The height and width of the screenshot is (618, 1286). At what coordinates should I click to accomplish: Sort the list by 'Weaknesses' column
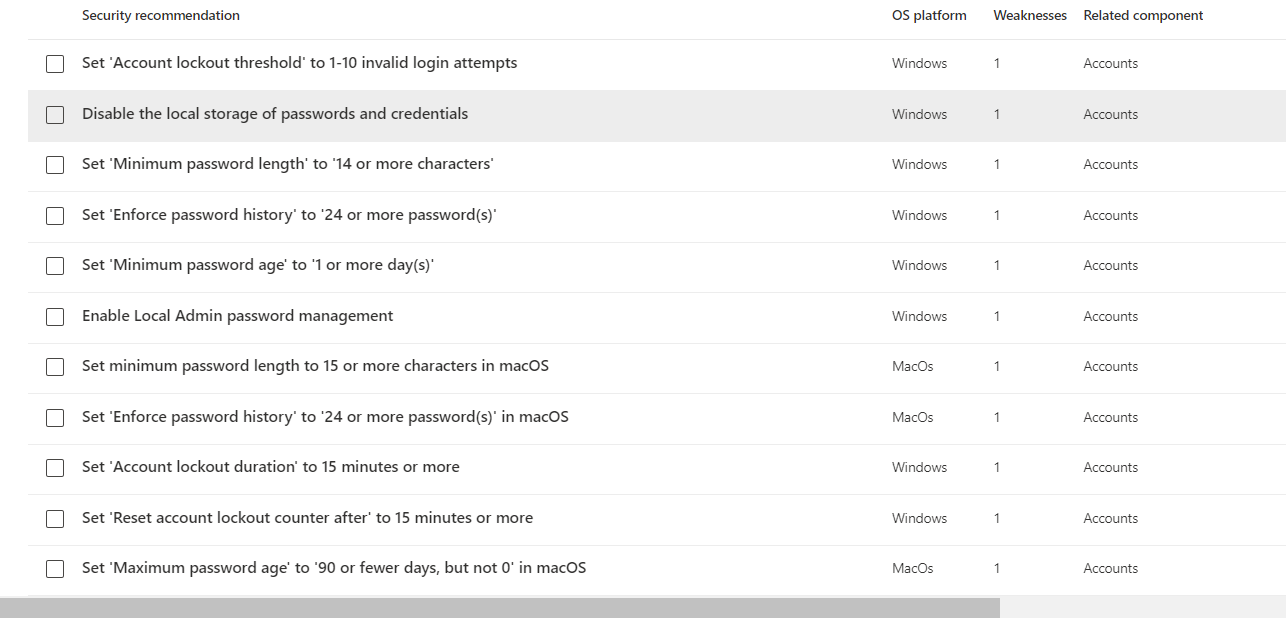1030,15
